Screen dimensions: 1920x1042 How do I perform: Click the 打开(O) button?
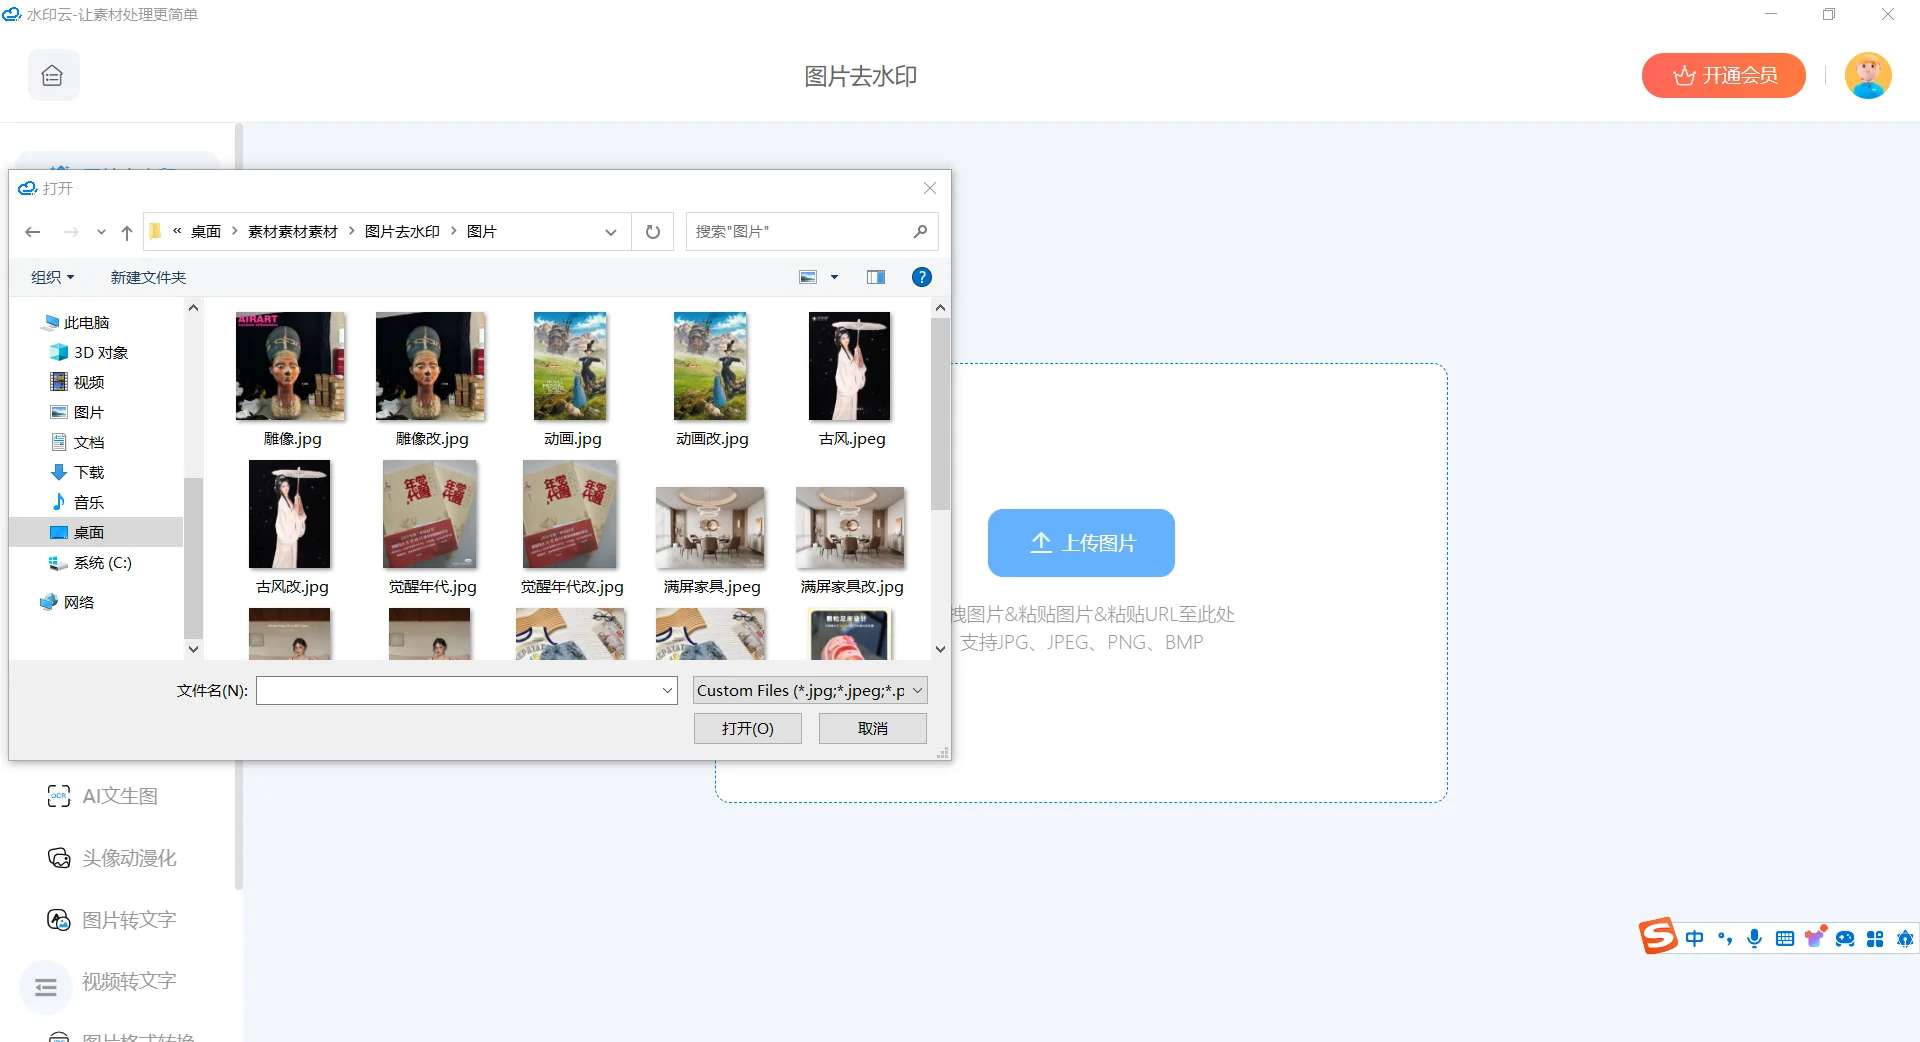pos(748,729)
